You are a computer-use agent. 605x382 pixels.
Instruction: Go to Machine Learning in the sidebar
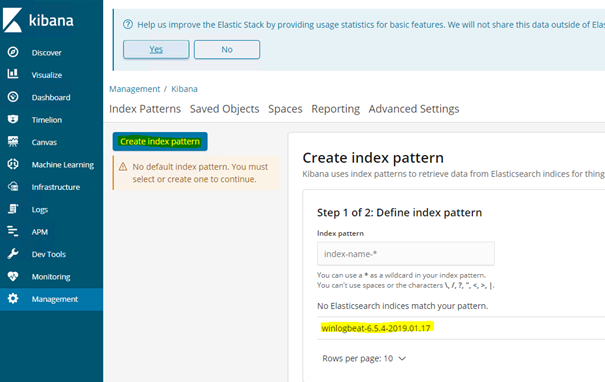point(63,164)
